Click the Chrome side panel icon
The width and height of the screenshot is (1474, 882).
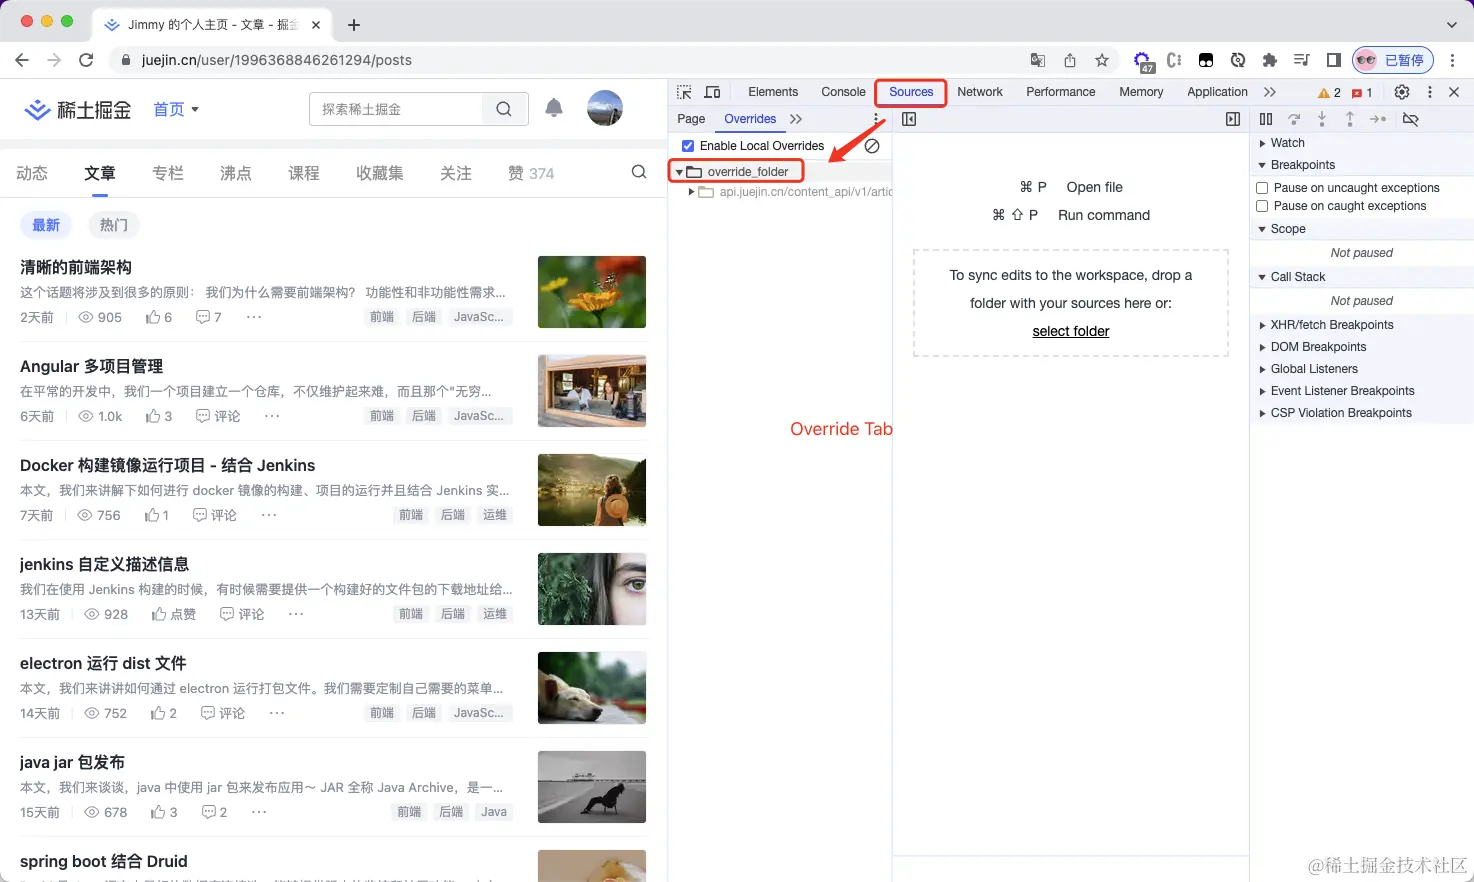point(1334,60)
